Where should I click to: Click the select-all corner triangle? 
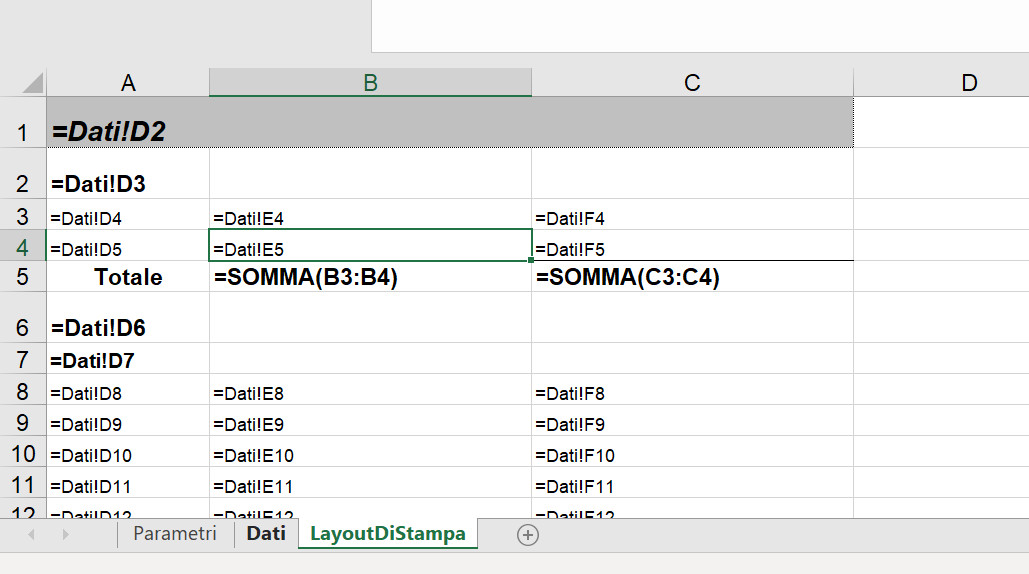pyautogui.click(x=33, y=83)
